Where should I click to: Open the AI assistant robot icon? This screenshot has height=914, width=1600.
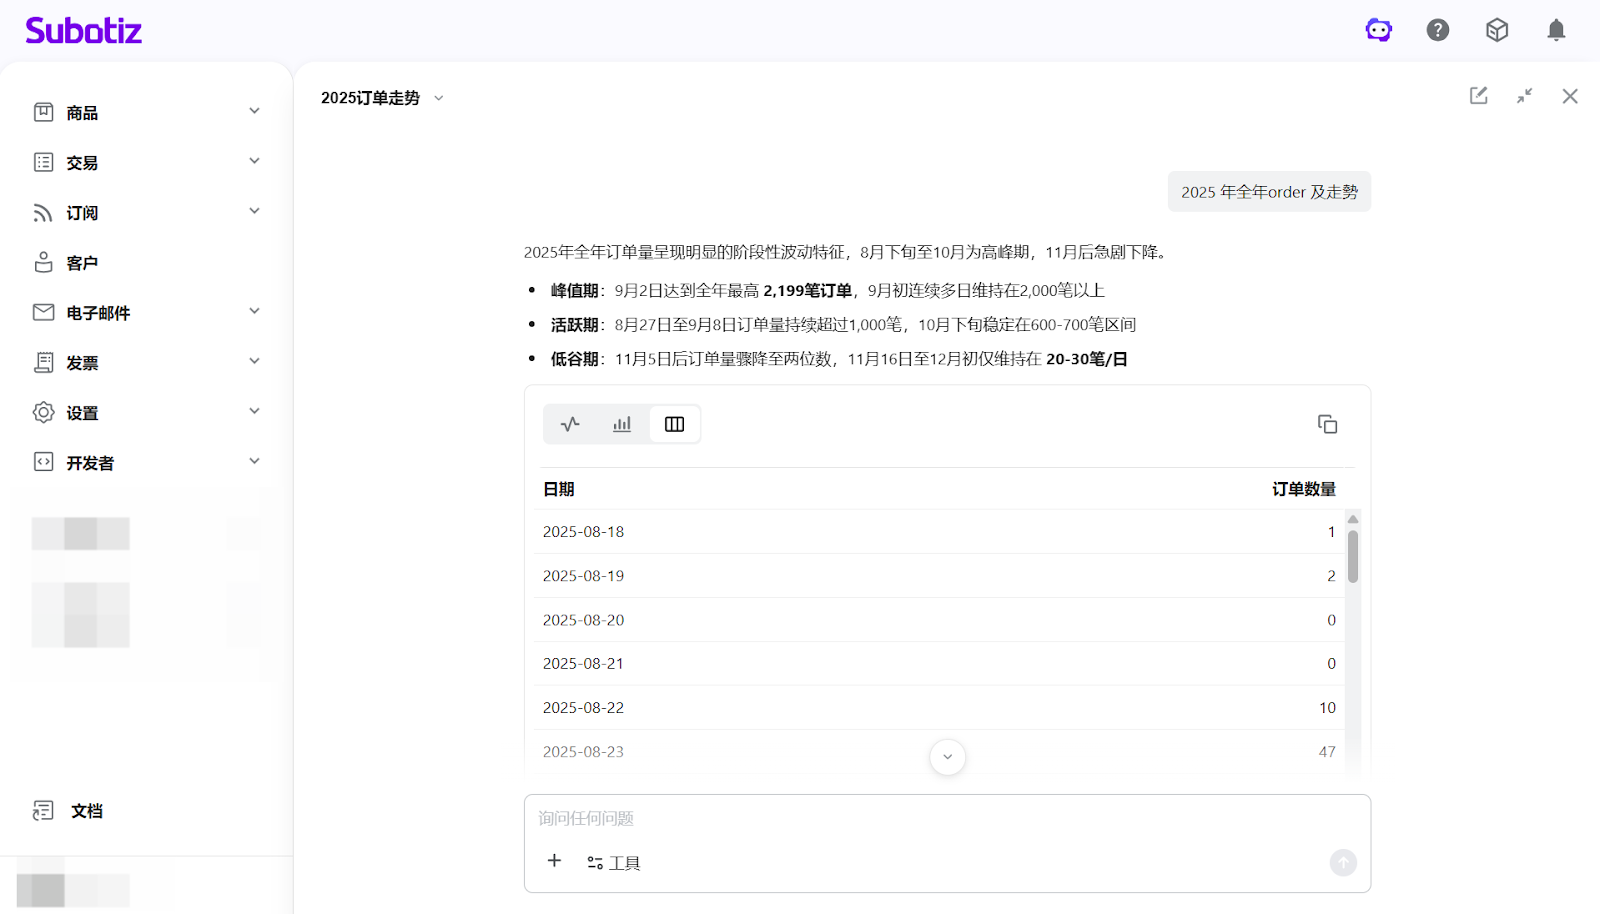1378,30
